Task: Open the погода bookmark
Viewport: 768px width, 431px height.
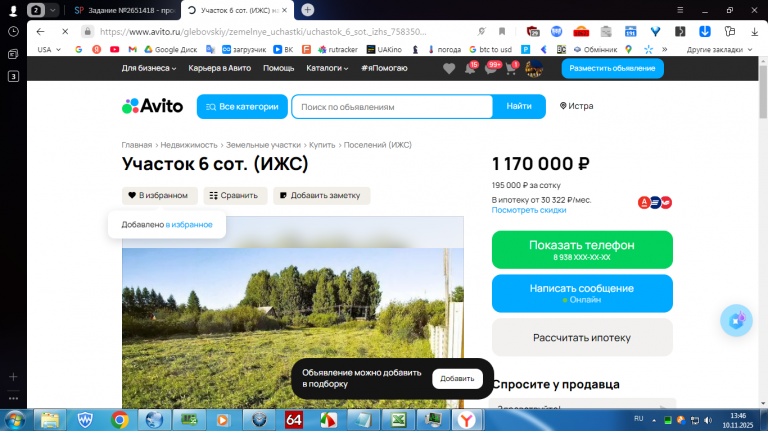Action: [444, 49]
